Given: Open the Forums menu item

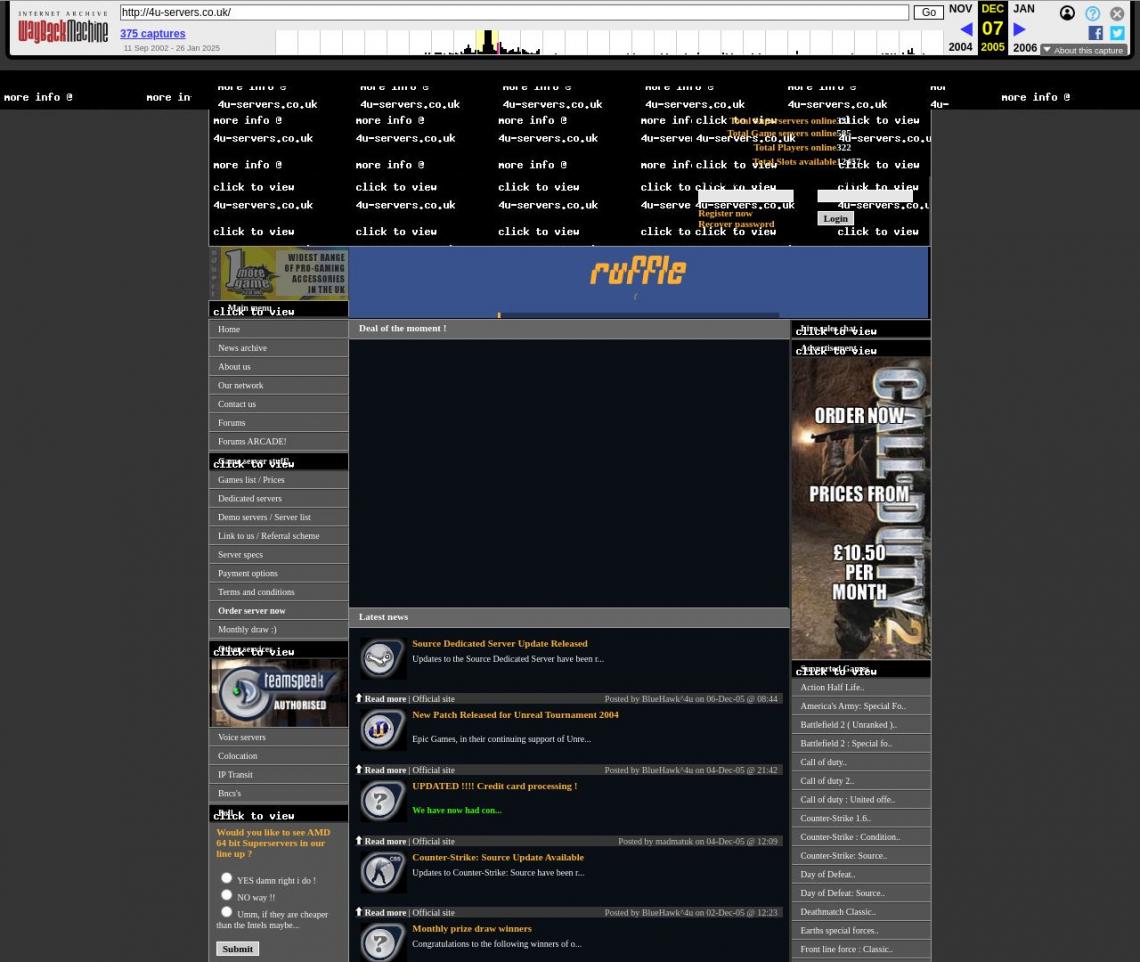Looking at the screenshot, I should [x=278, y=423].
